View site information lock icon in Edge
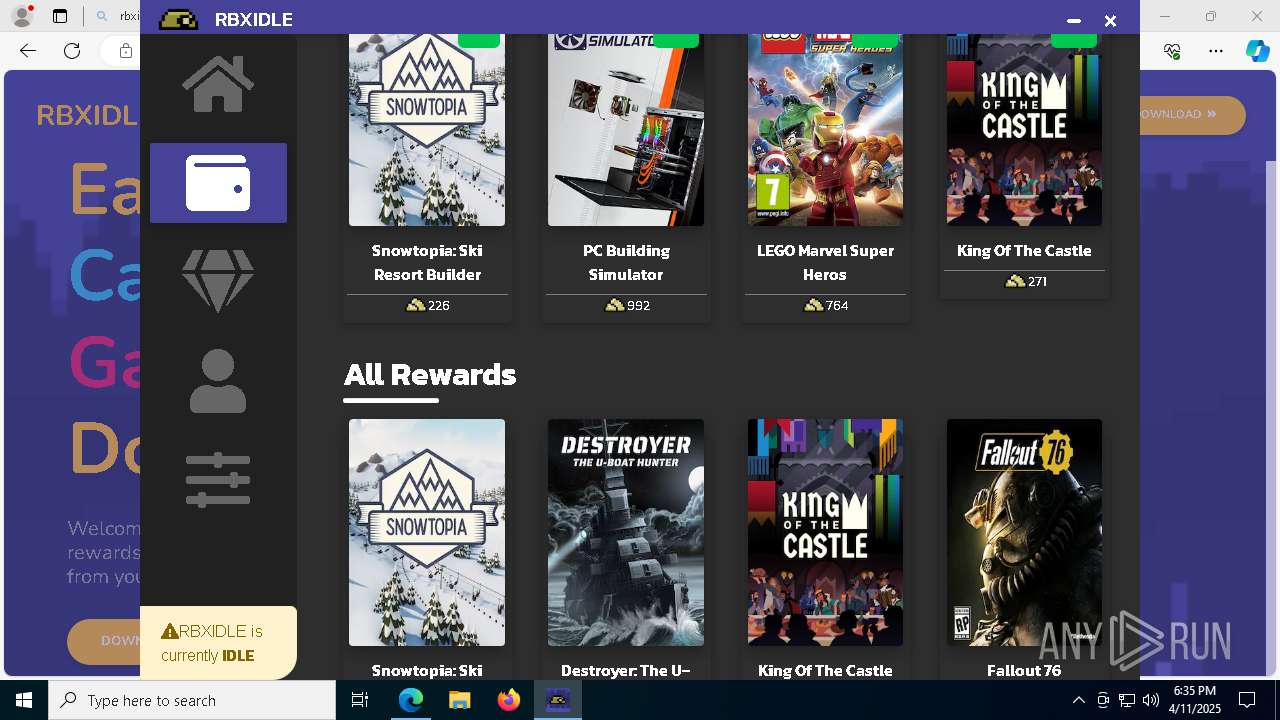This screenshot has height=720, width=1280. pyautogui.click(x=125, y=51)
